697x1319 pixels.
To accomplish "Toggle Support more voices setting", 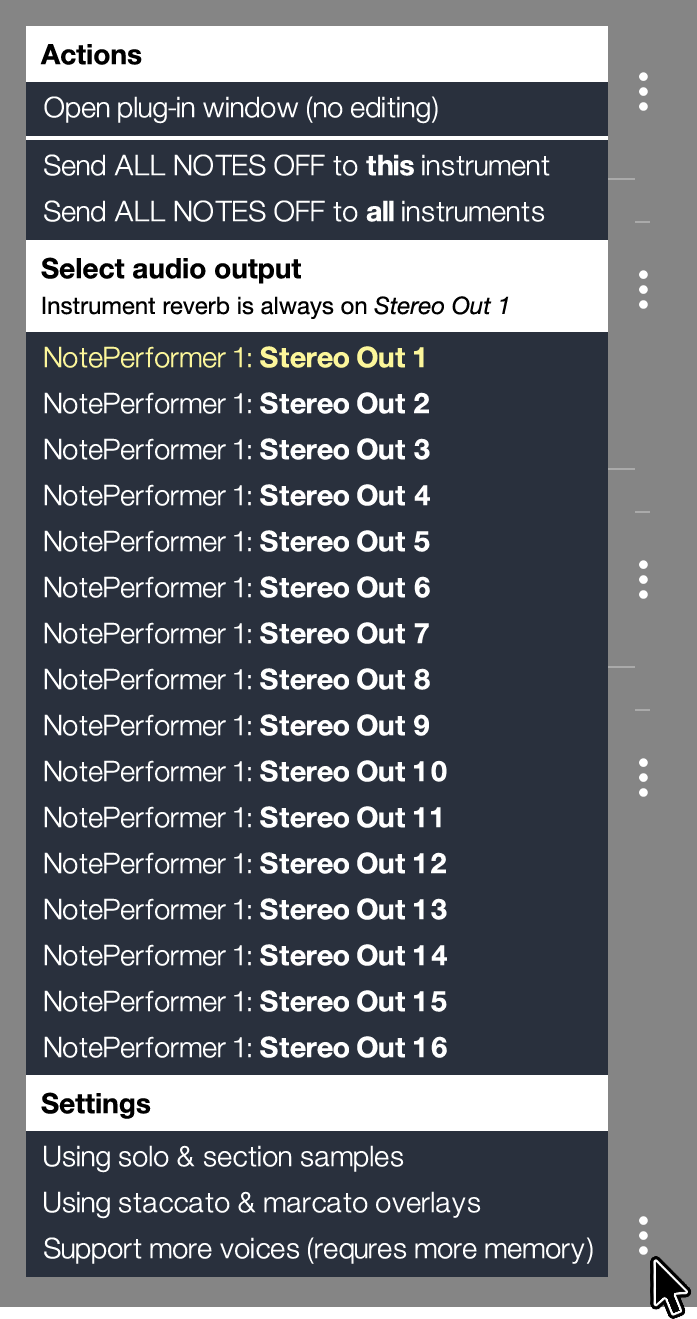I will (x=317, y=1249).
